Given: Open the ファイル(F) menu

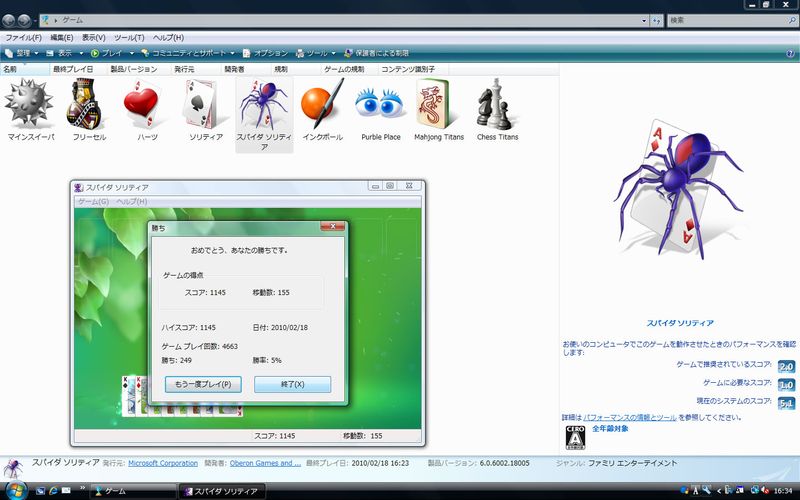Looking at the screenshot, I should 23,38.
